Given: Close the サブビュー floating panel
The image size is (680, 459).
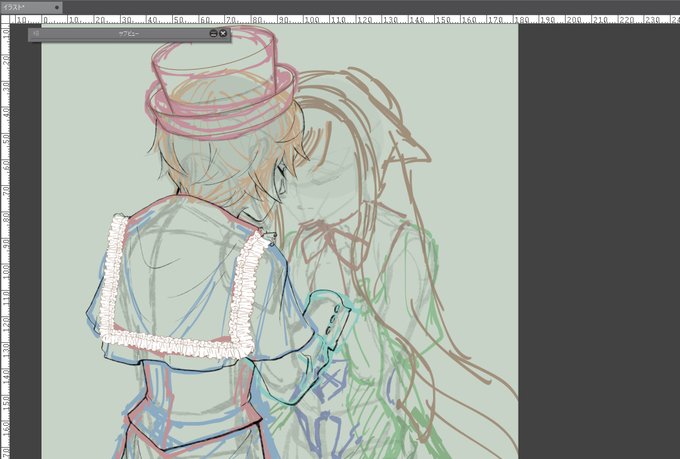Looking at the screenshot, I should click(x=223, y=33).
